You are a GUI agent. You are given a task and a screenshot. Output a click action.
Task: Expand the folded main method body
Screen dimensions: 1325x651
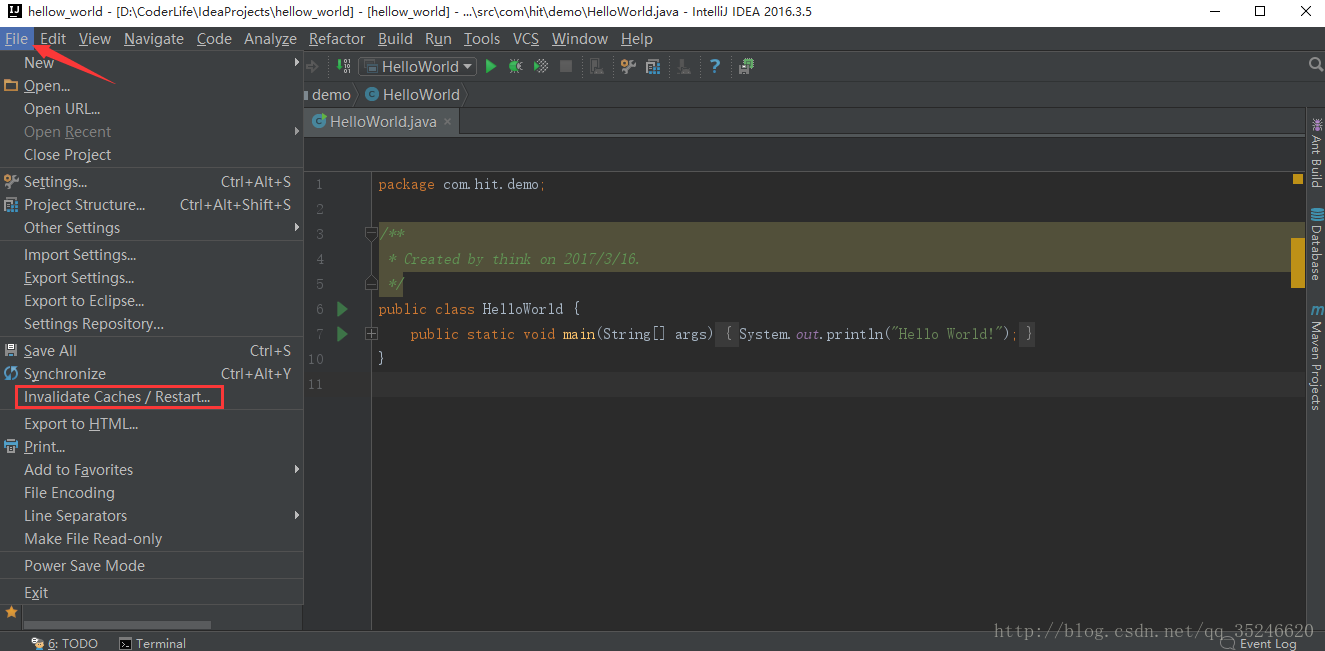tap(371, 334)
